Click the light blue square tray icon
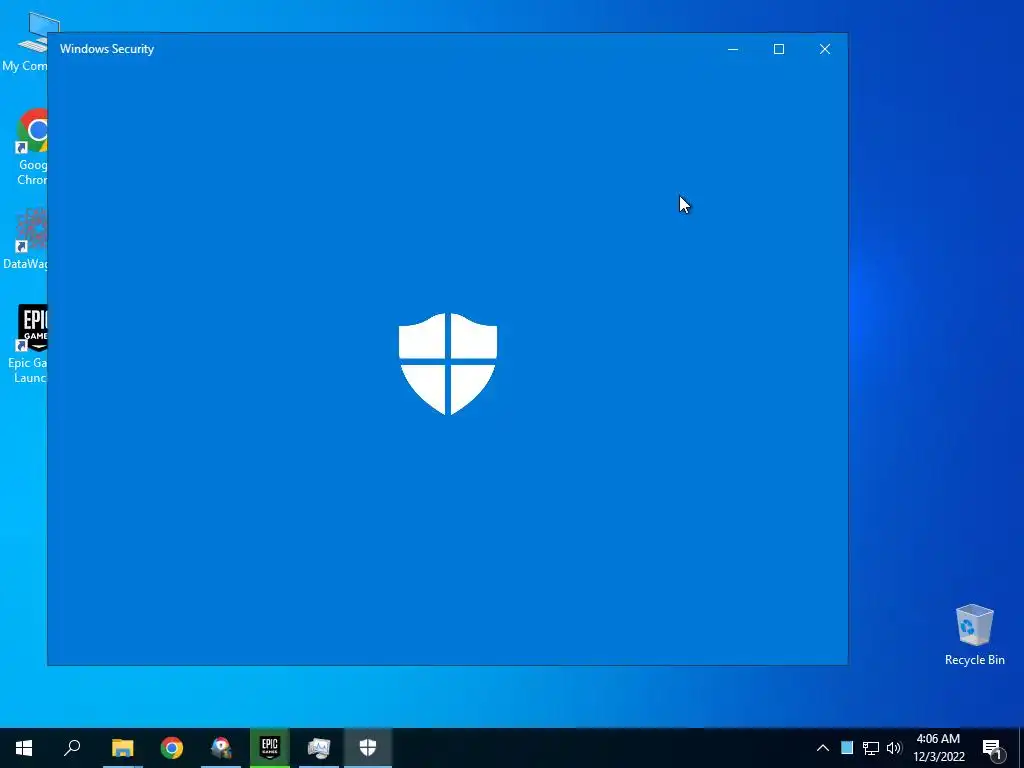The height and width of the screenshot is (768, 1024). (847, 748)
